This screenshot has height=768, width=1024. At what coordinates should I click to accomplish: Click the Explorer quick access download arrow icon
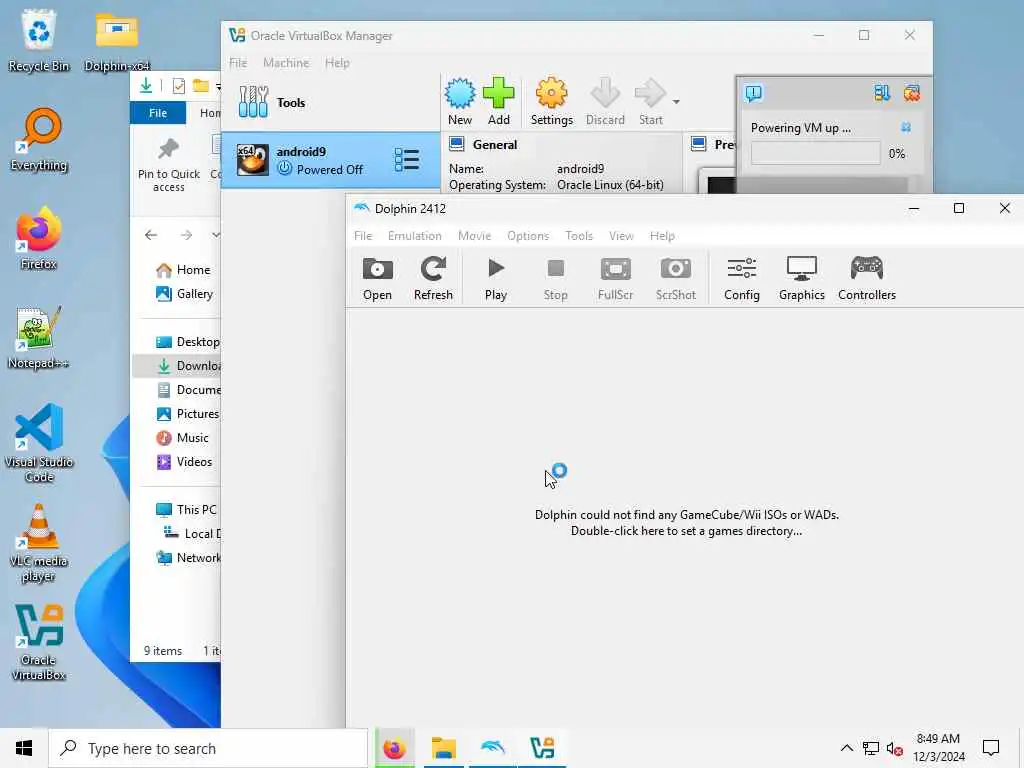146,86
